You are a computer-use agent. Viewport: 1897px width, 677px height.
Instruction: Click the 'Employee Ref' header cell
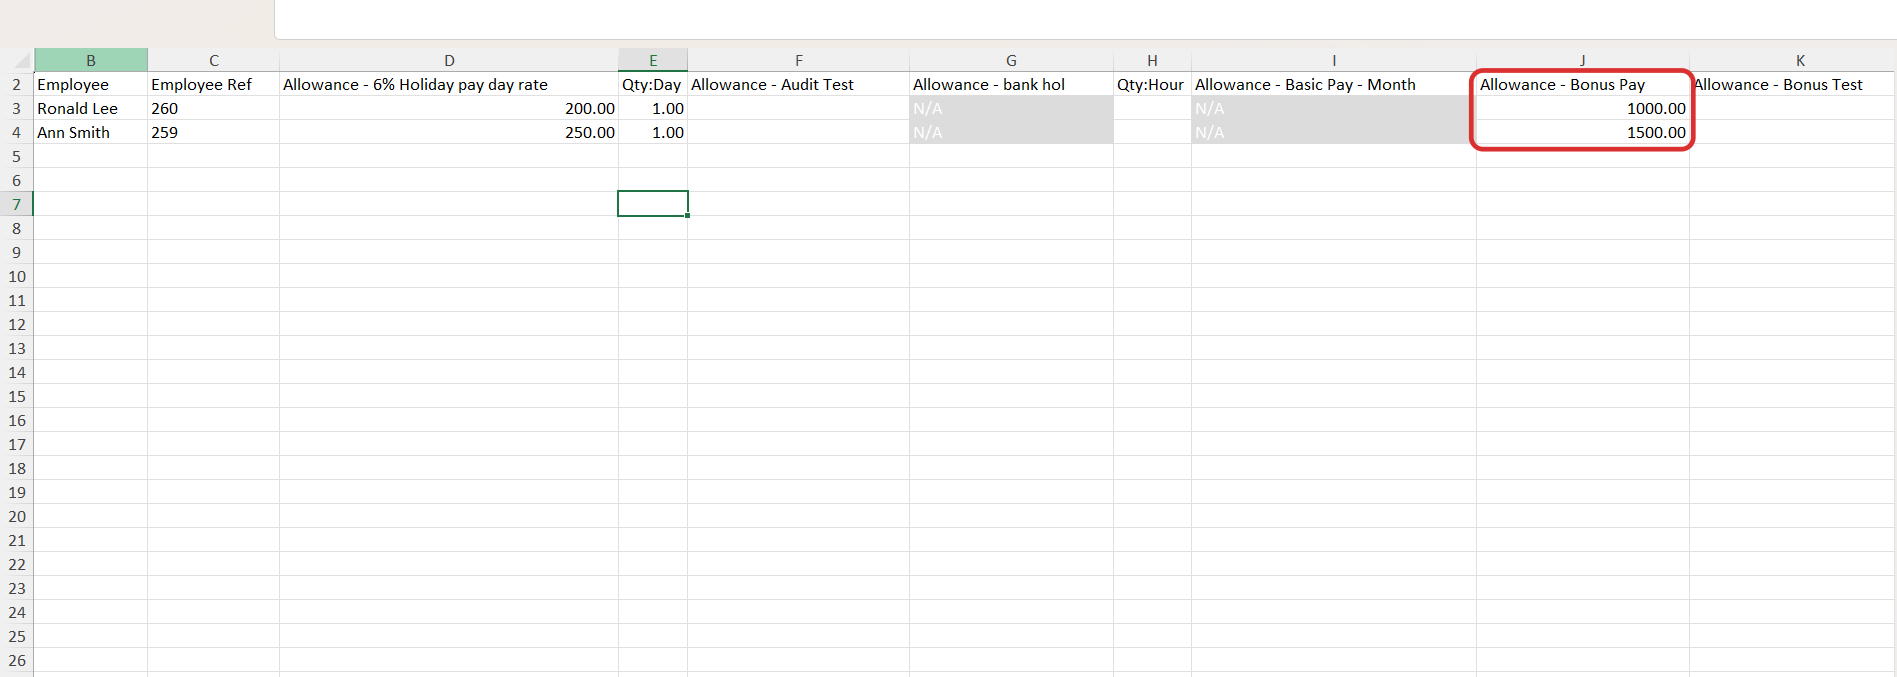point(214,84)
